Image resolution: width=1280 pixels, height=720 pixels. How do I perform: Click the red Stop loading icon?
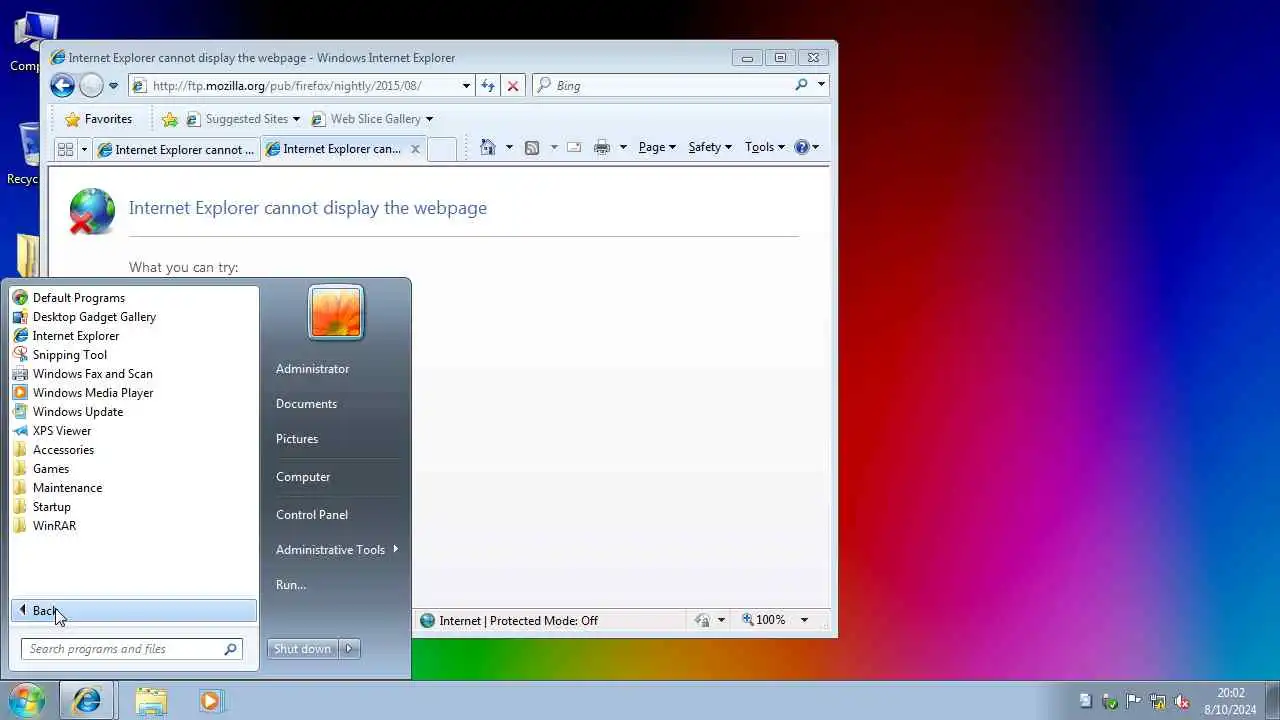point(513,86)
